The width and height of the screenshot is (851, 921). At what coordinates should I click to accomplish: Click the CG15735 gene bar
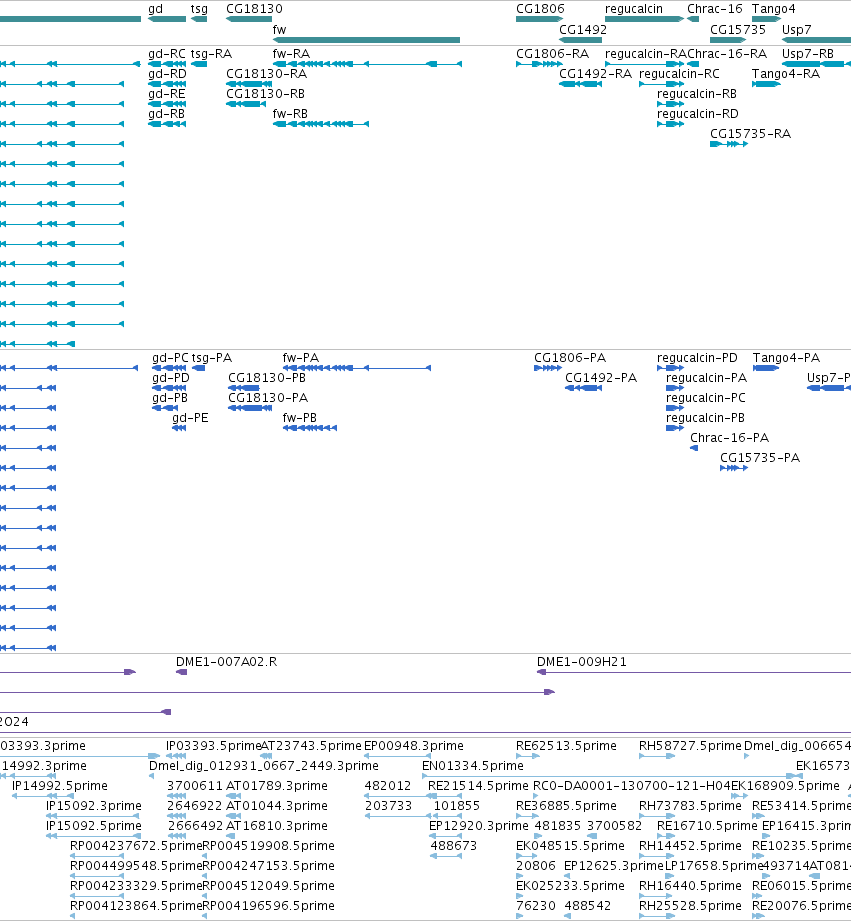(x=728, y=40)
